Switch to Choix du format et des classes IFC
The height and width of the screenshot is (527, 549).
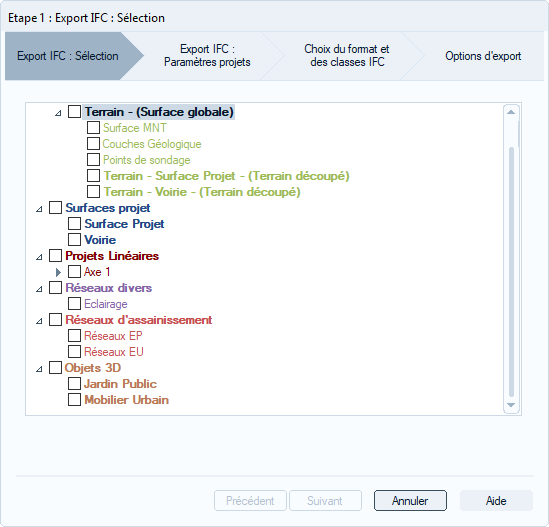[347, 56]
